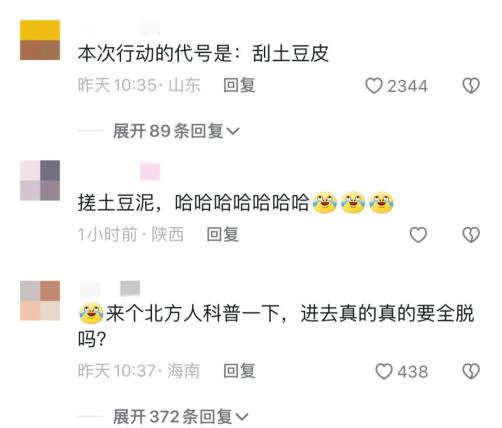Dislike the 海南 comment about 北方人
Screen dimensions: 502x428
471,371
